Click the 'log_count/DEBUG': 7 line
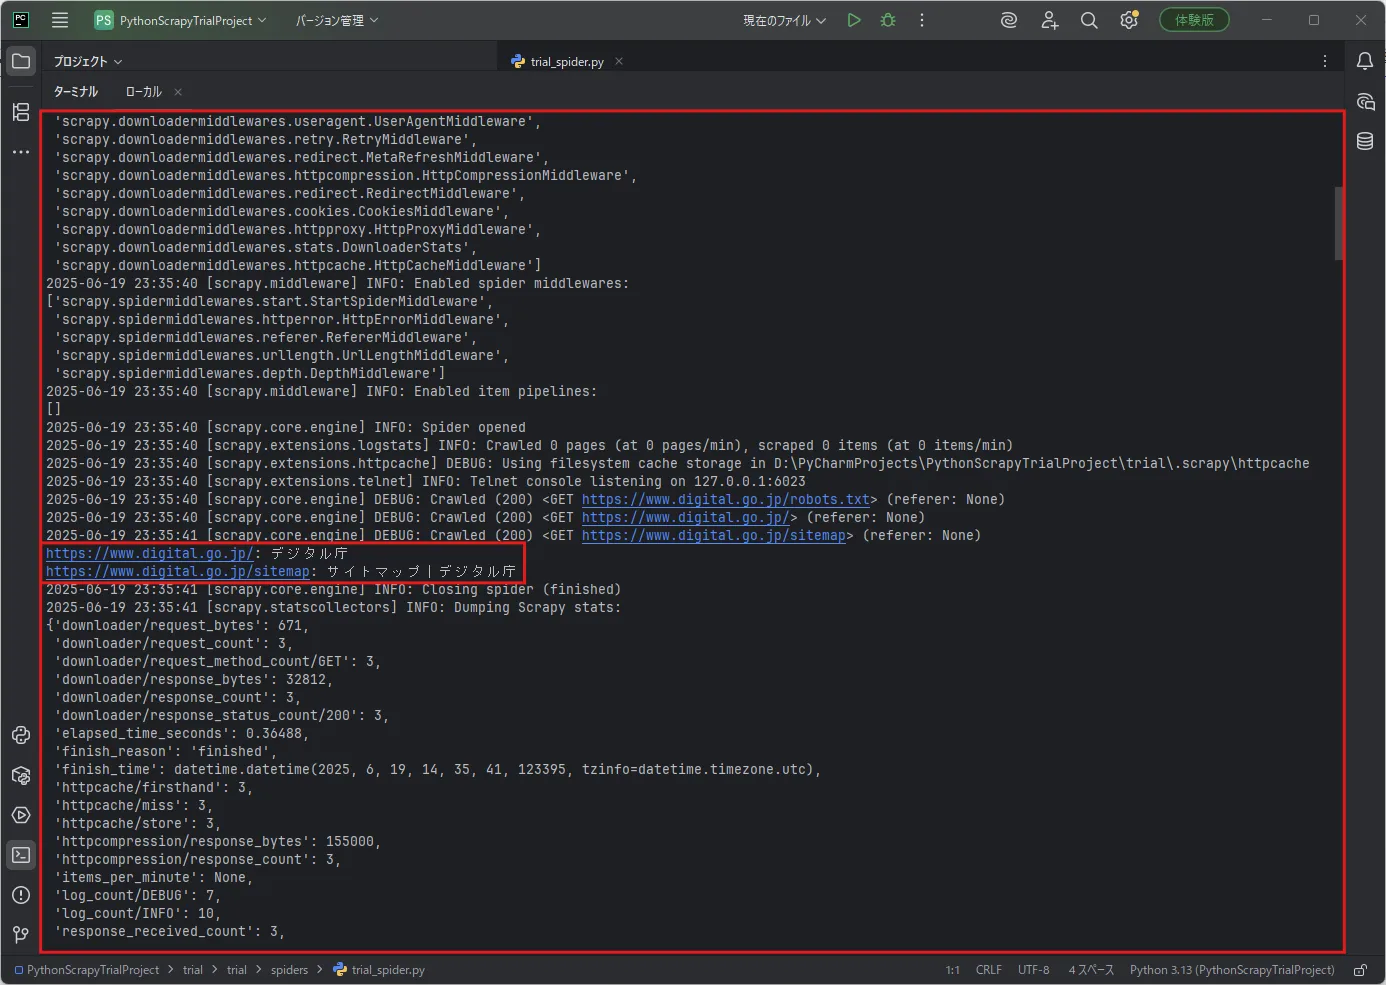1386x985 pixels. pyautogui.click(x=138, y=895)
